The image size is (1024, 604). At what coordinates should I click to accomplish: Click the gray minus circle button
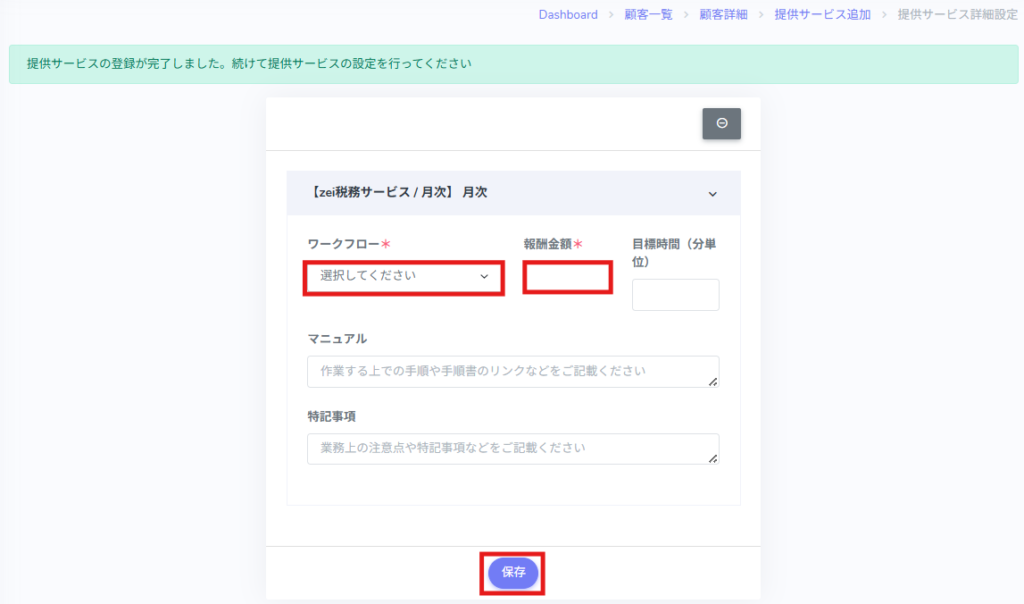[721, 124]
